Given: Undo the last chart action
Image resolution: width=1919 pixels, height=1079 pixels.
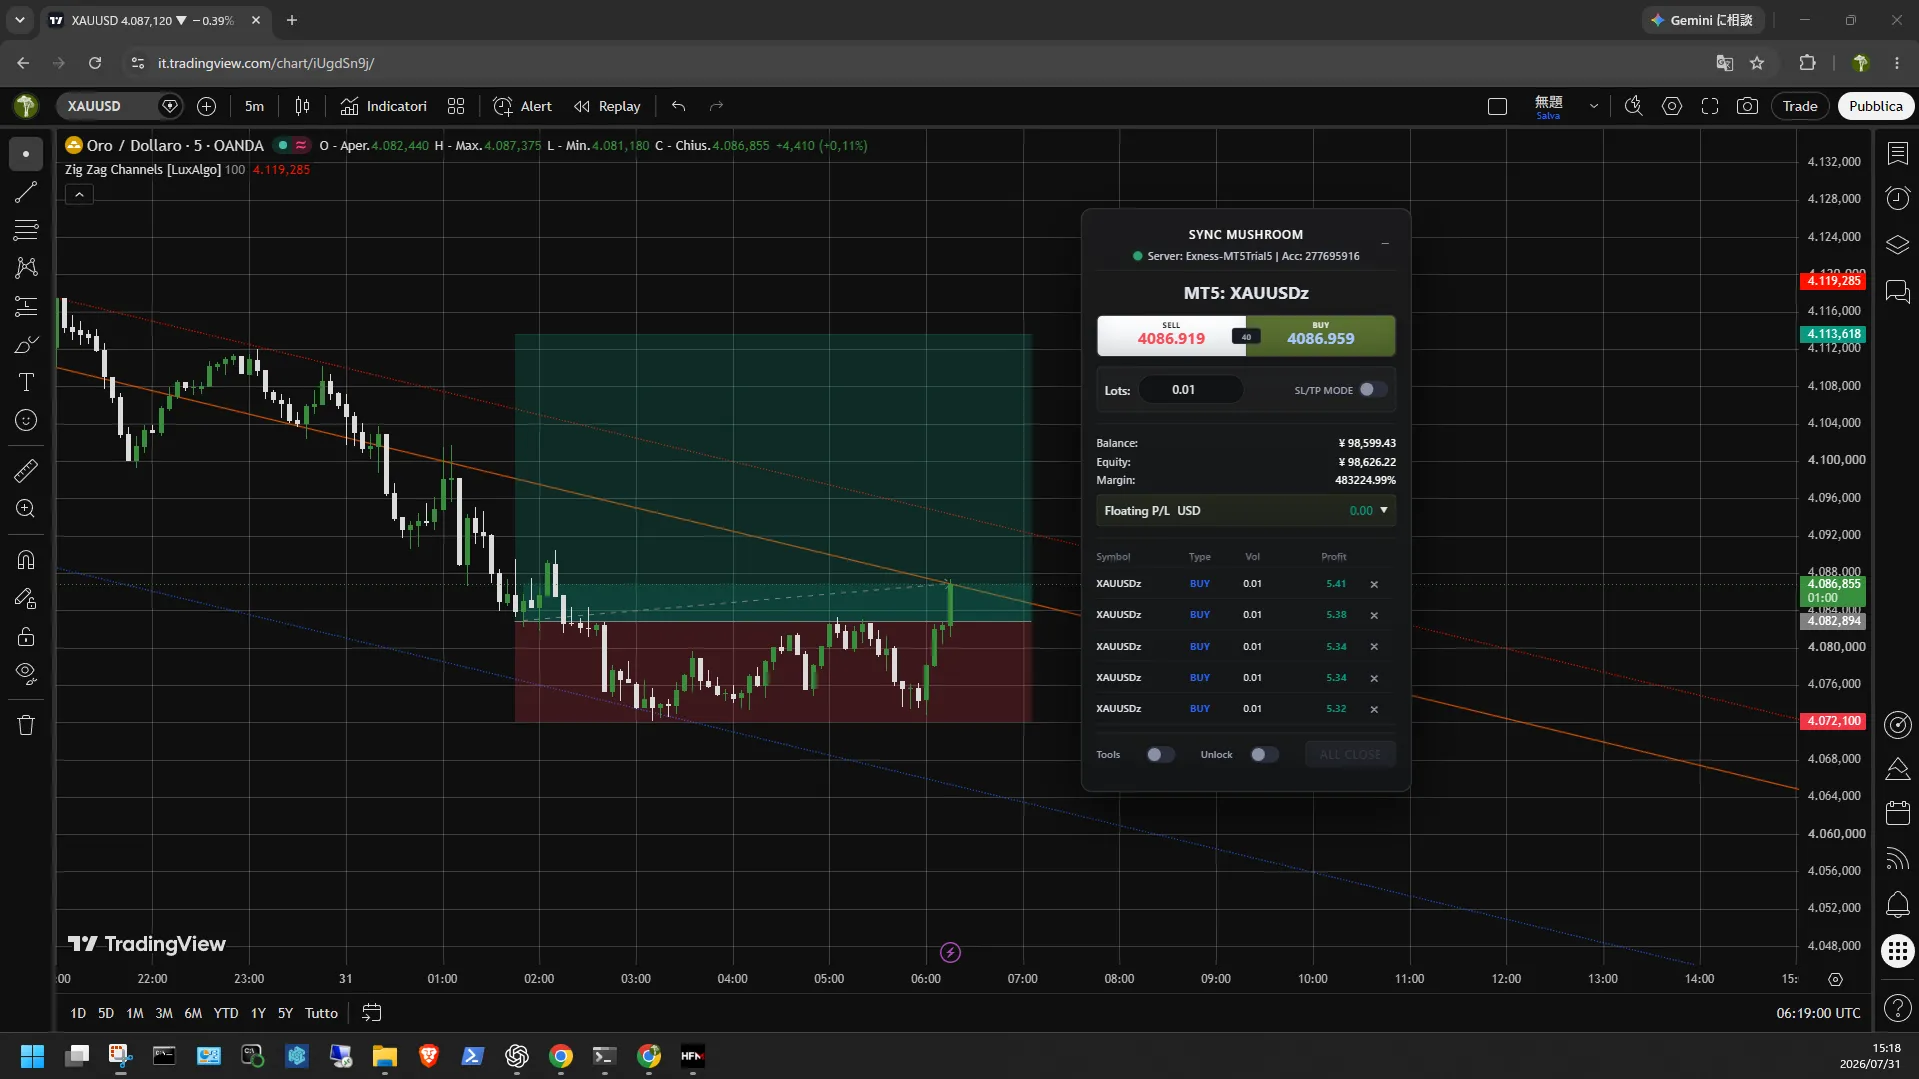Looking at the screenshot, I should coord(679,106).
